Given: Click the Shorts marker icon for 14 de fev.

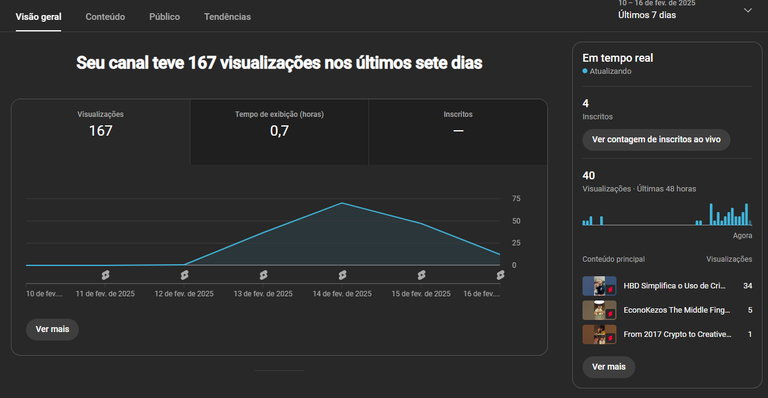Looking at the screenshot, I should click(342, 275).
